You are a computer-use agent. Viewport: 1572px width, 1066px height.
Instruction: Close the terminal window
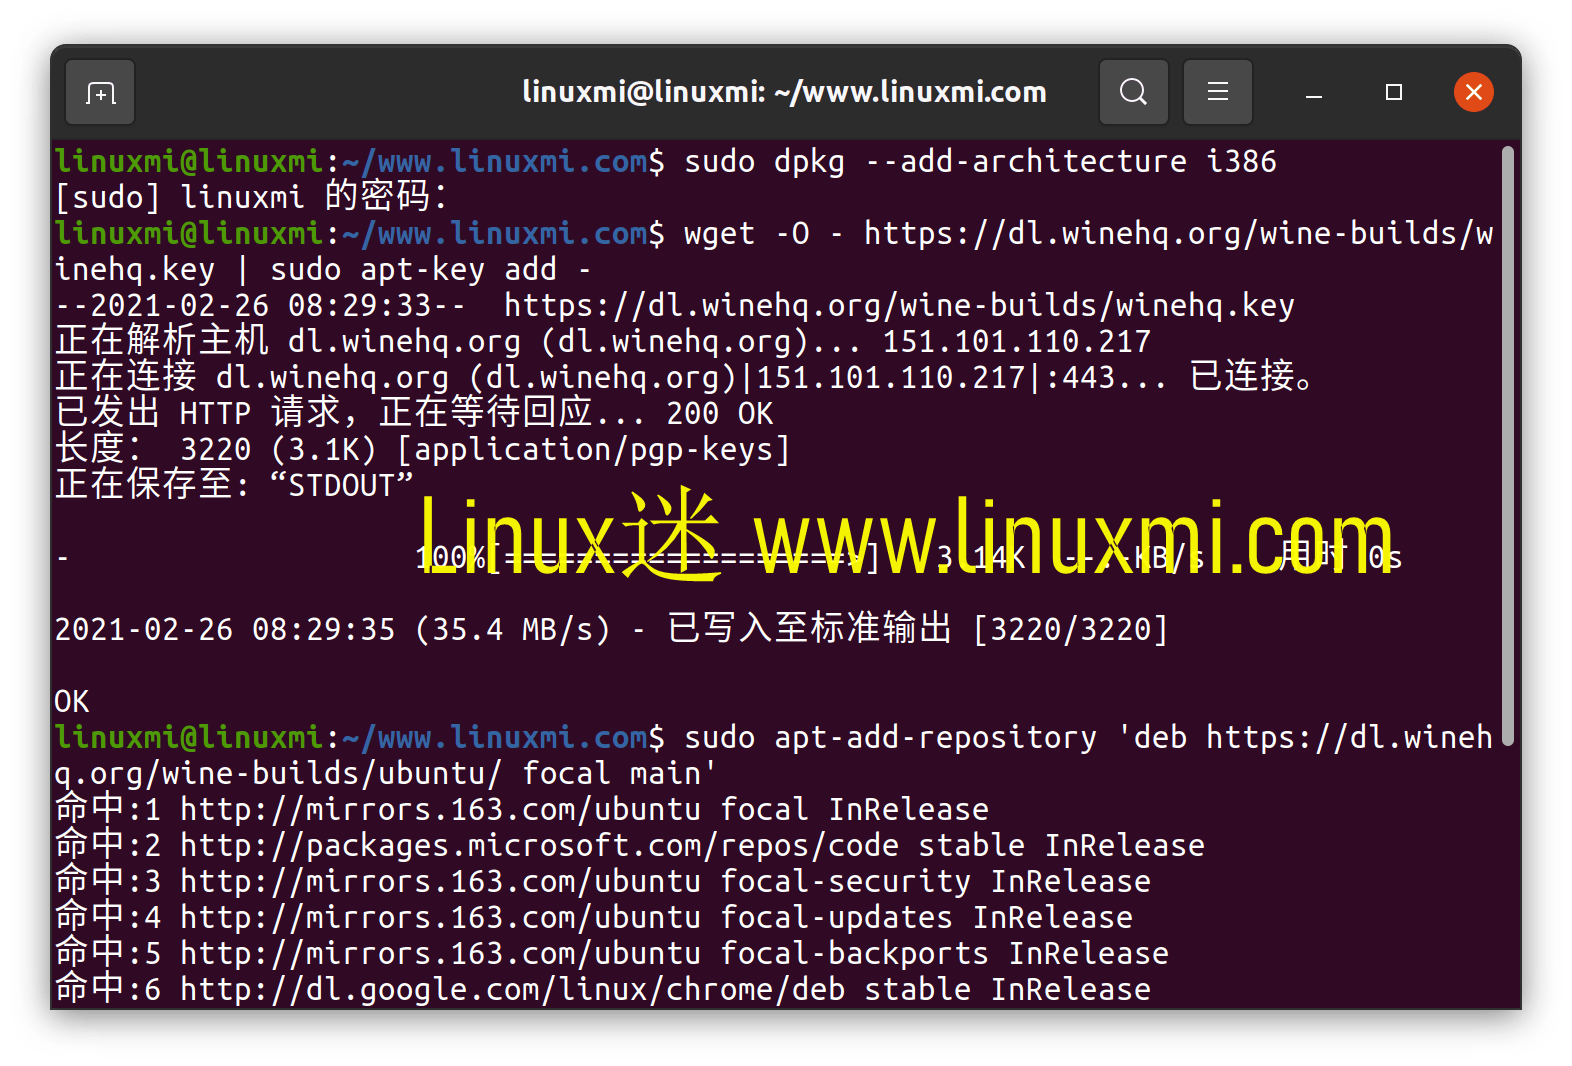click(1473, 92)
